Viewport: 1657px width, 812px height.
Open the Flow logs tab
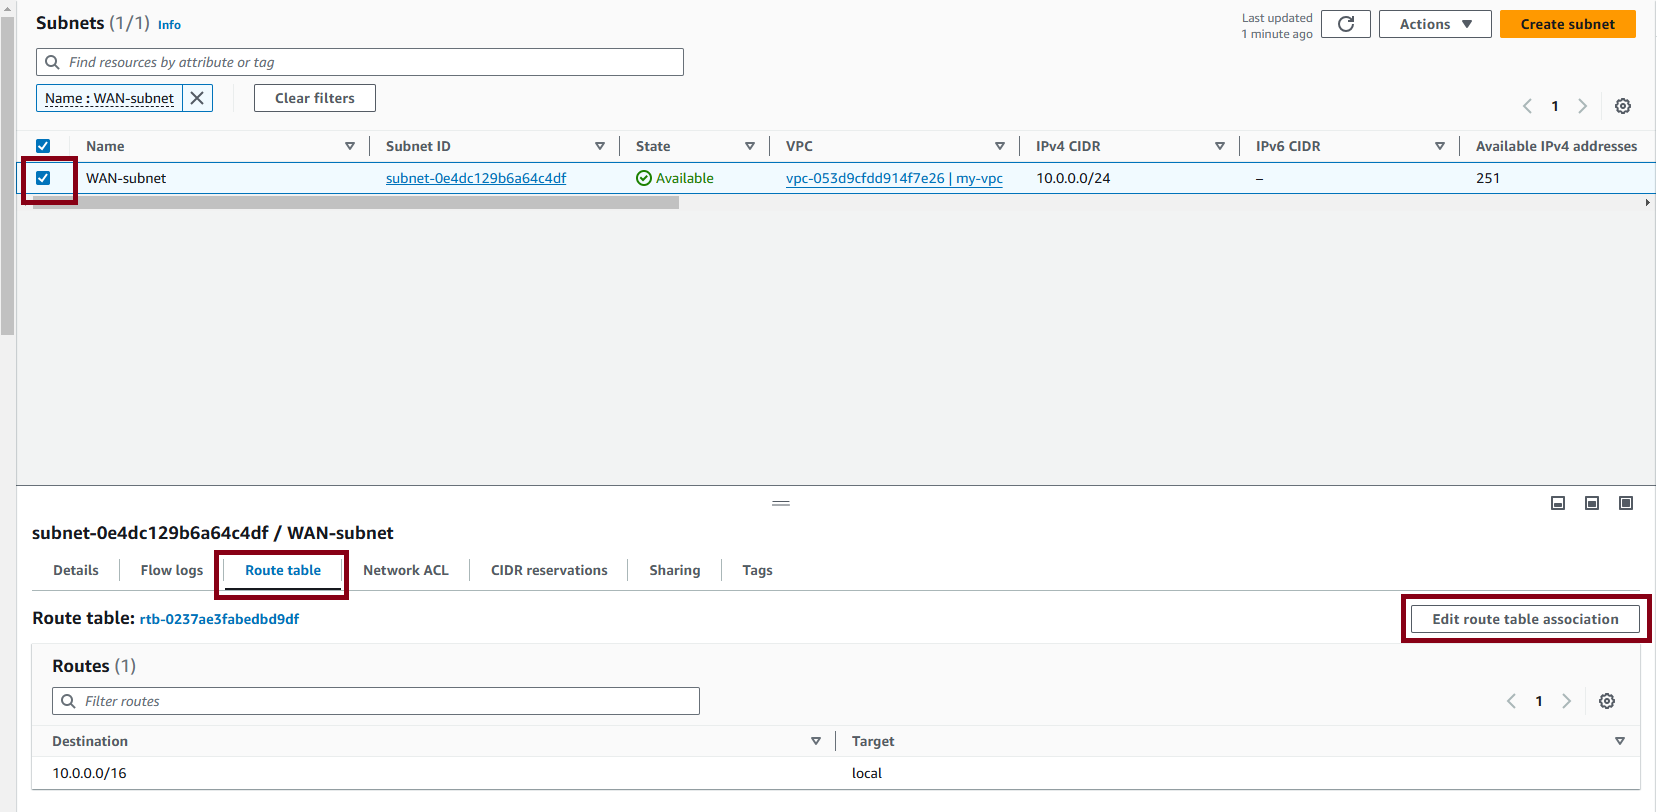coord(172,570)
